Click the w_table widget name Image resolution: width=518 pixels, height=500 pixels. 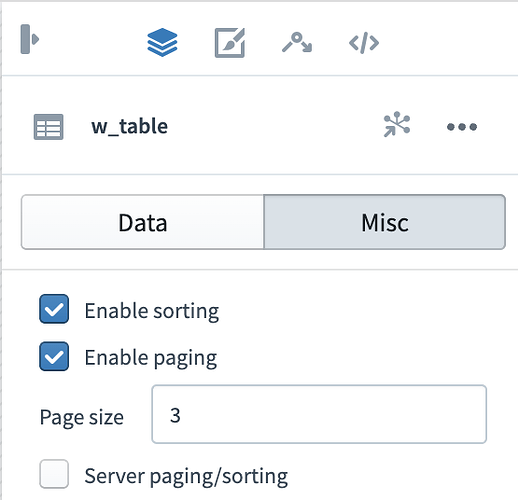tap(130, 127)
